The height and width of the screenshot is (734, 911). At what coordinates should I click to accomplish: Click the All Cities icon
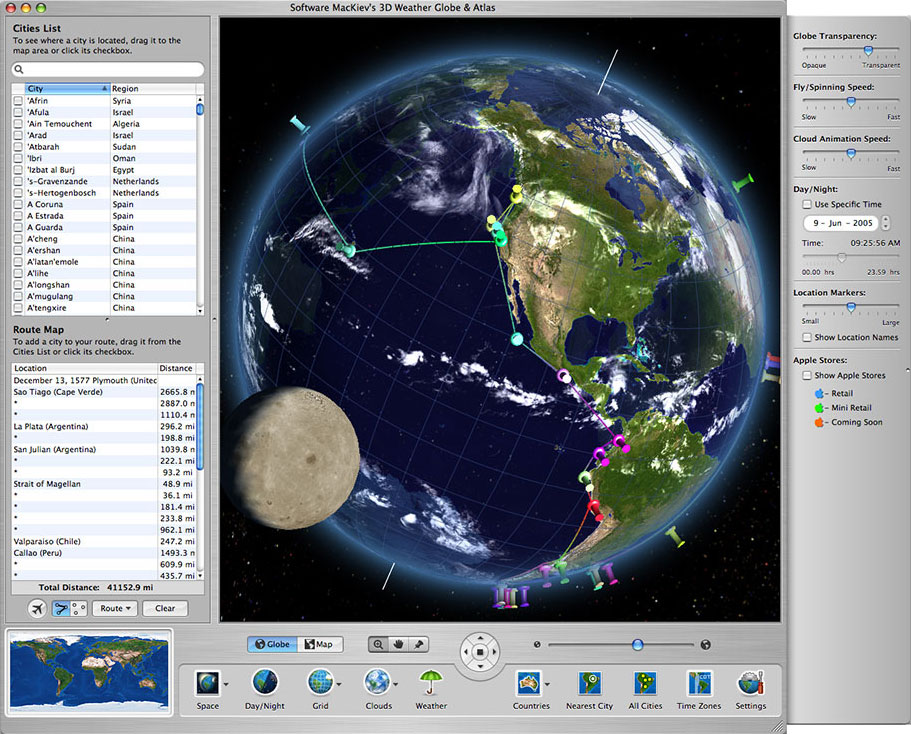point(645,683)
